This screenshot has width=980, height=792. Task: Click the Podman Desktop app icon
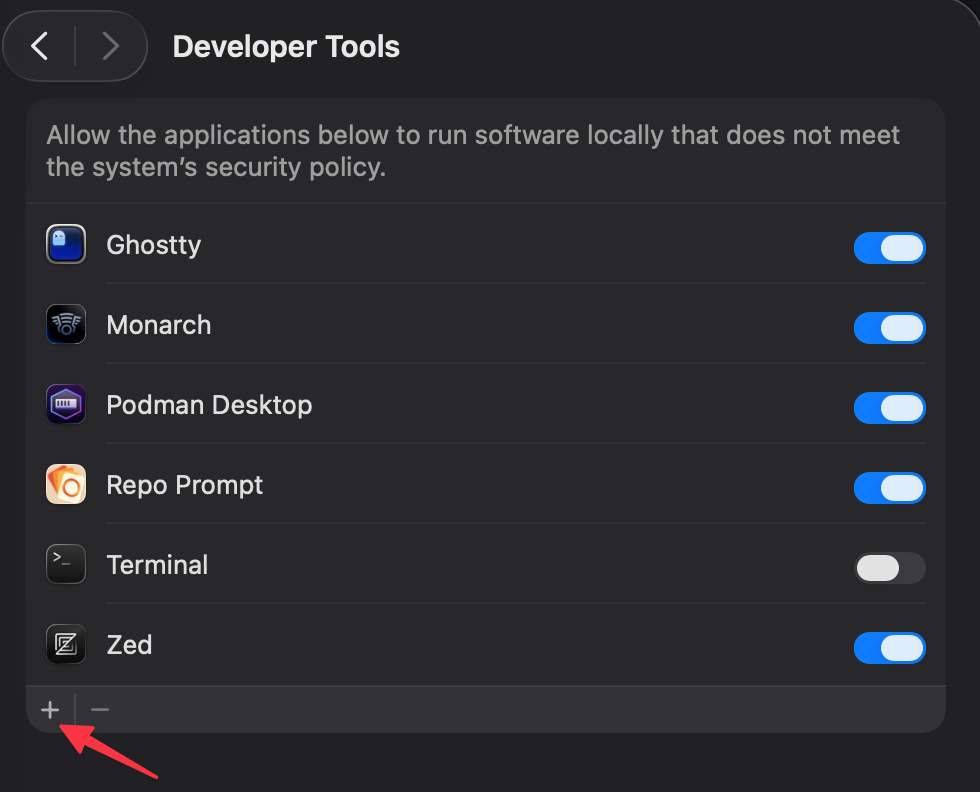66,405
